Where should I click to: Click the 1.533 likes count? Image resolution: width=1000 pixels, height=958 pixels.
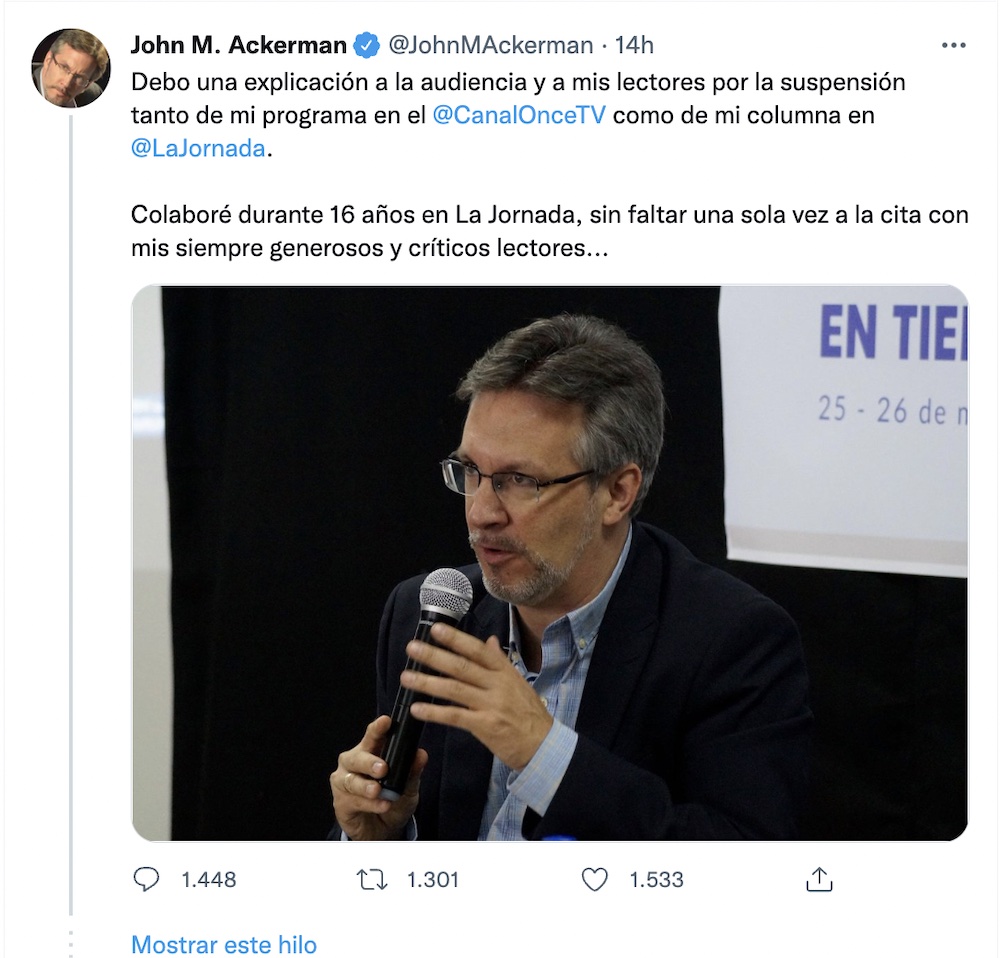coord(656,880)
